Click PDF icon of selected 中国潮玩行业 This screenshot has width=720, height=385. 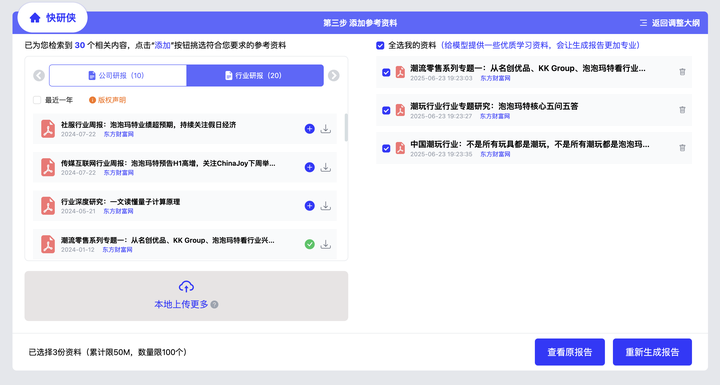pyautogui.click(x=400, y=148)
